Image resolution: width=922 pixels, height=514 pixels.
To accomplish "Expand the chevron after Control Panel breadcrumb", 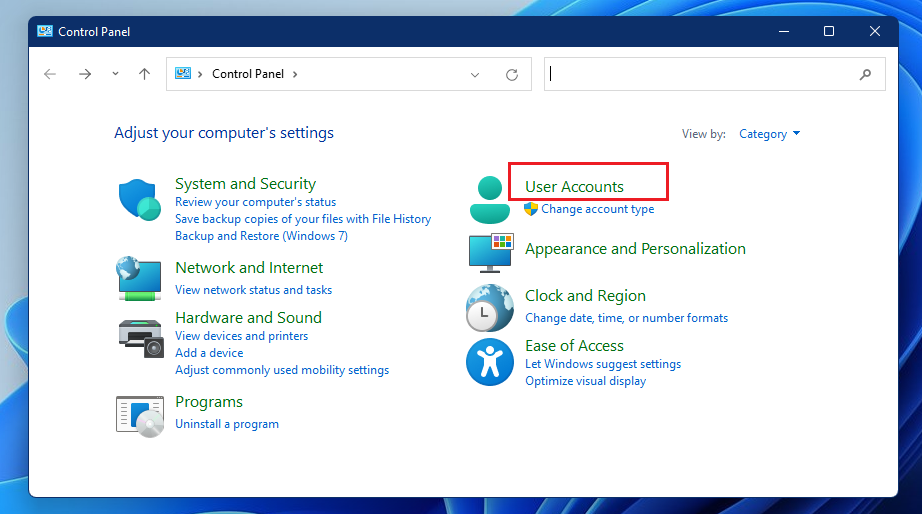I will (x=295, y=74).
